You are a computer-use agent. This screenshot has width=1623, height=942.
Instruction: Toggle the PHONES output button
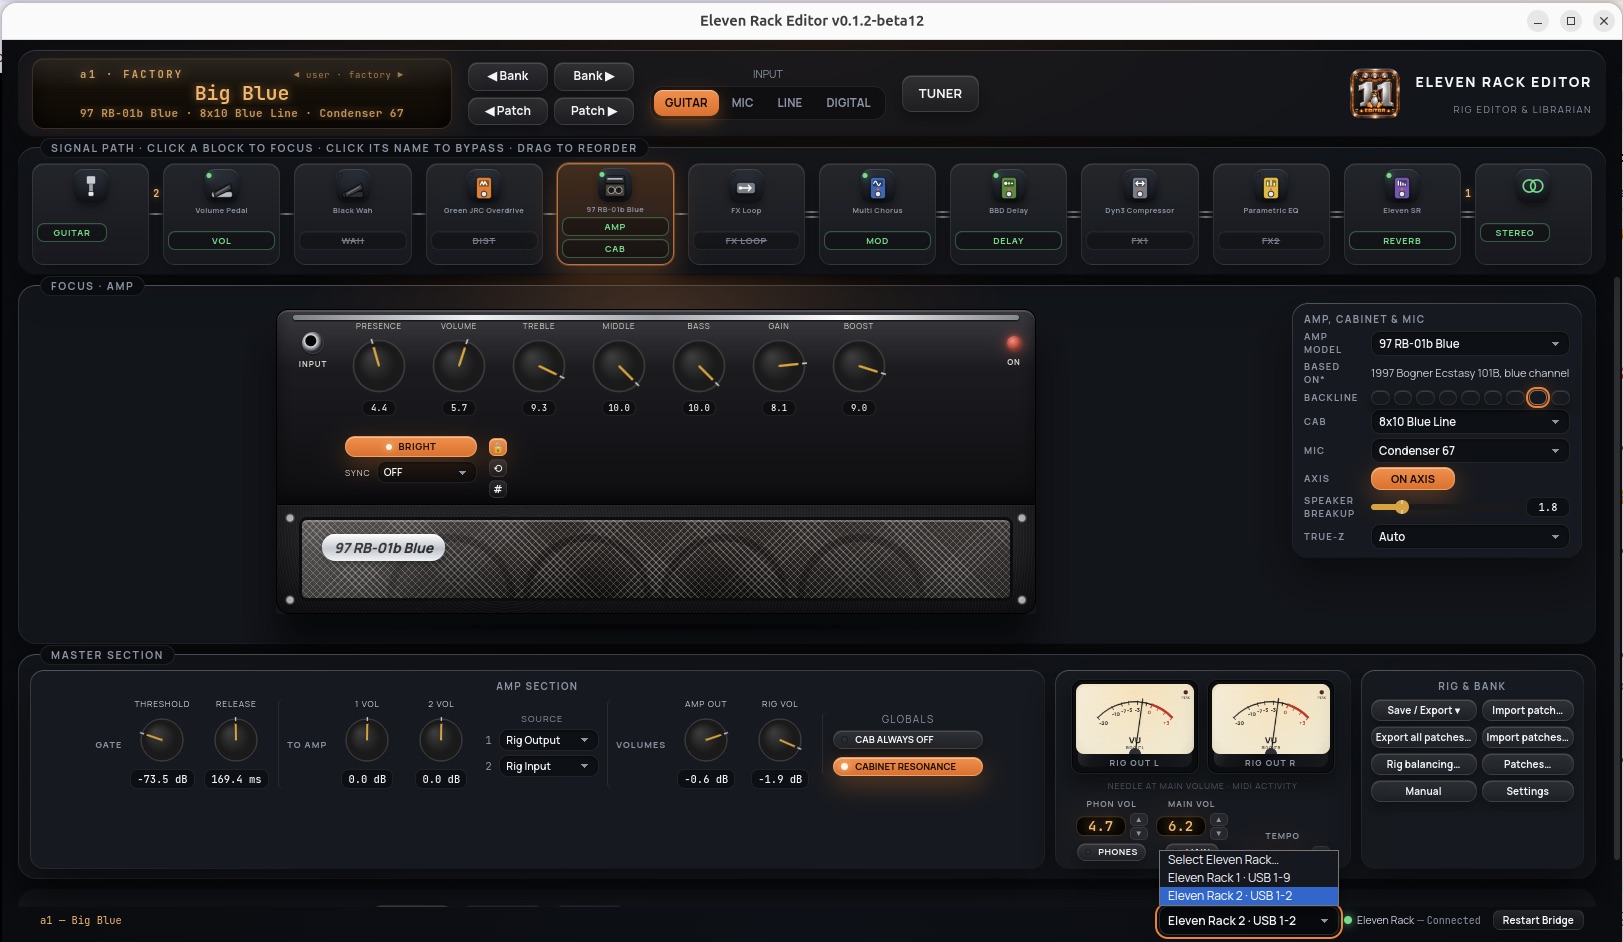coord(1112,852)
